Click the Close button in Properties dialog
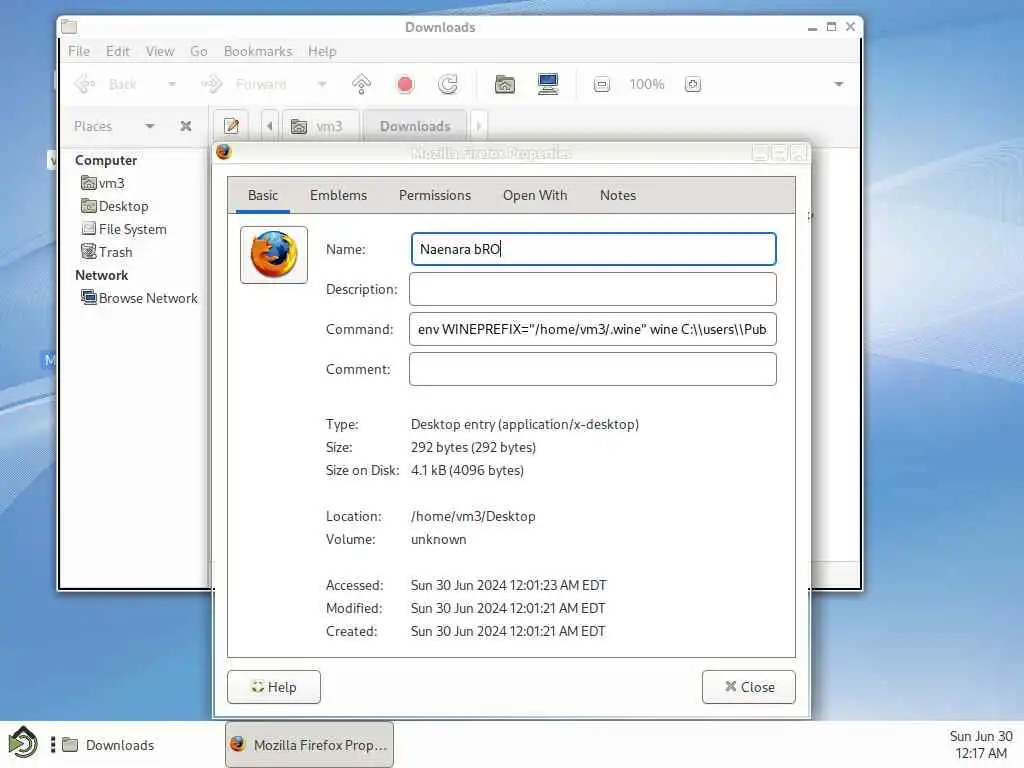The height and width of the screenshot is (768, 1024). click(748, 687)
